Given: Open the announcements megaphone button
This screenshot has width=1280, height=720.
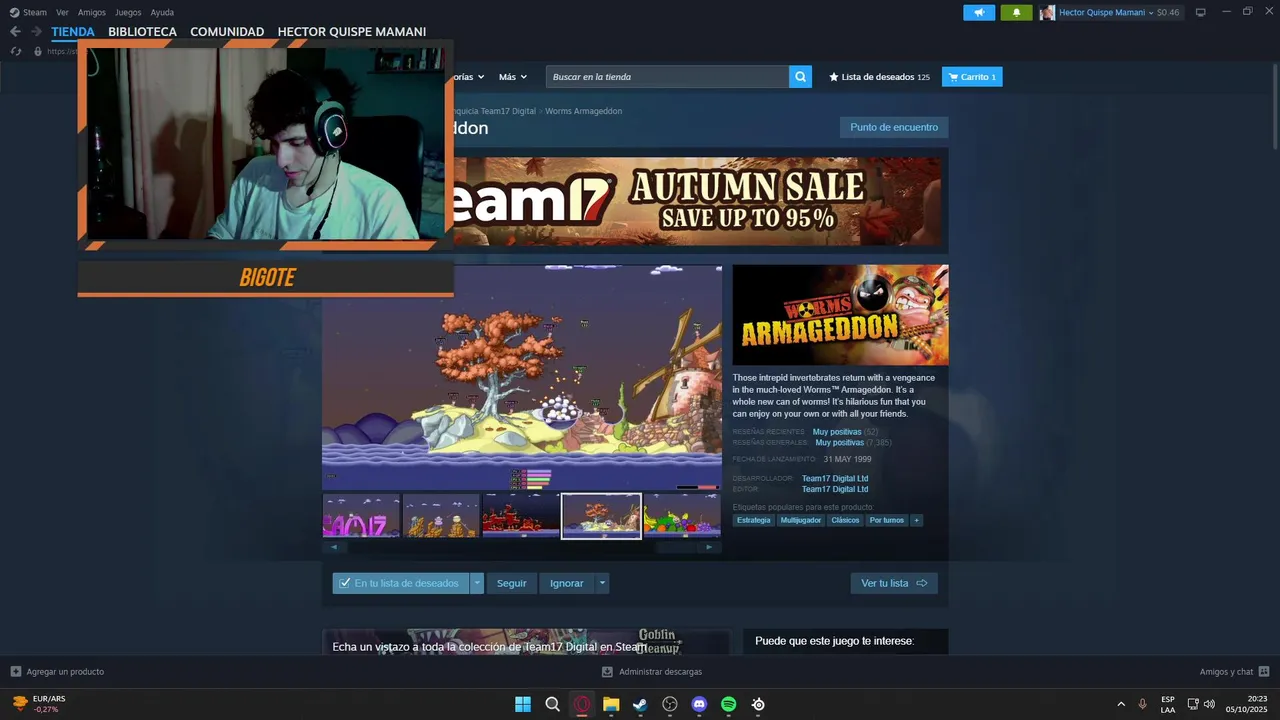Looking at the screenshot, I should coord(979,12).
